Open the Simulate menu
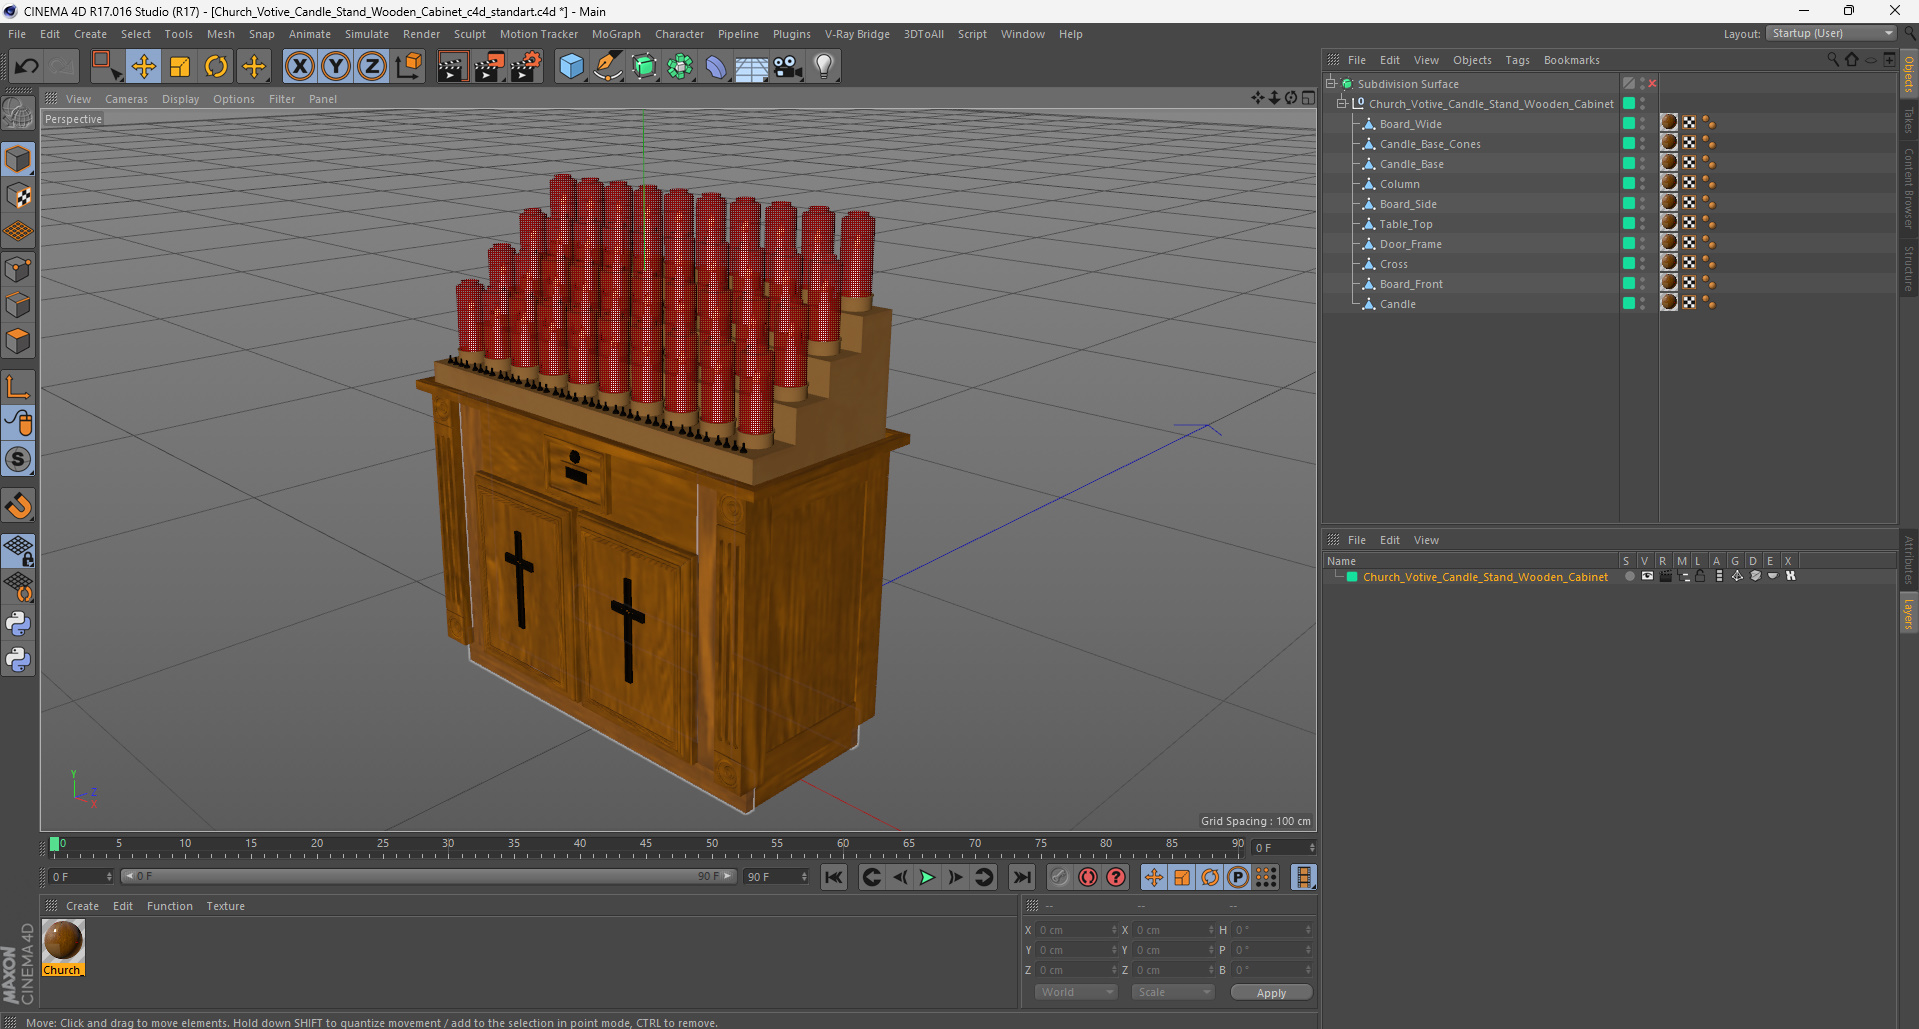Viewport: 1919px width, 1029px height. pos(367,34)
